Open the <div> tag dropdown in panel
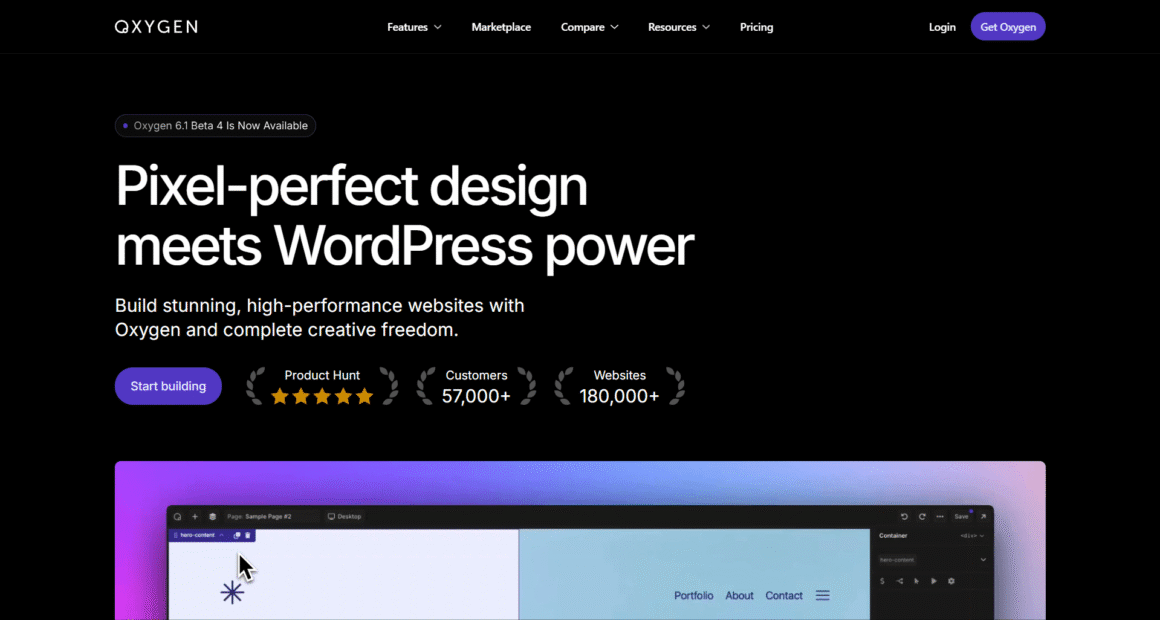The width and height of the screenshot is (1160, 620). click(x=972, y=536)
